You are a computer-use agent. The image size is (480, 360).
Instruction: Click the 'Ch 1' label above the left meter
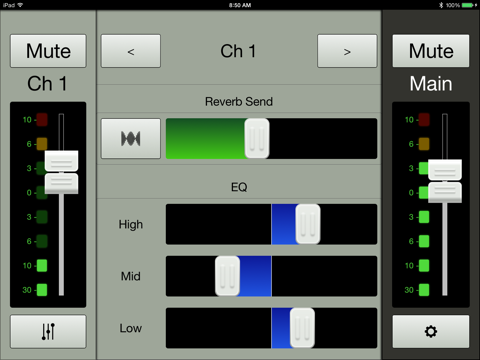tap(47, 83)
